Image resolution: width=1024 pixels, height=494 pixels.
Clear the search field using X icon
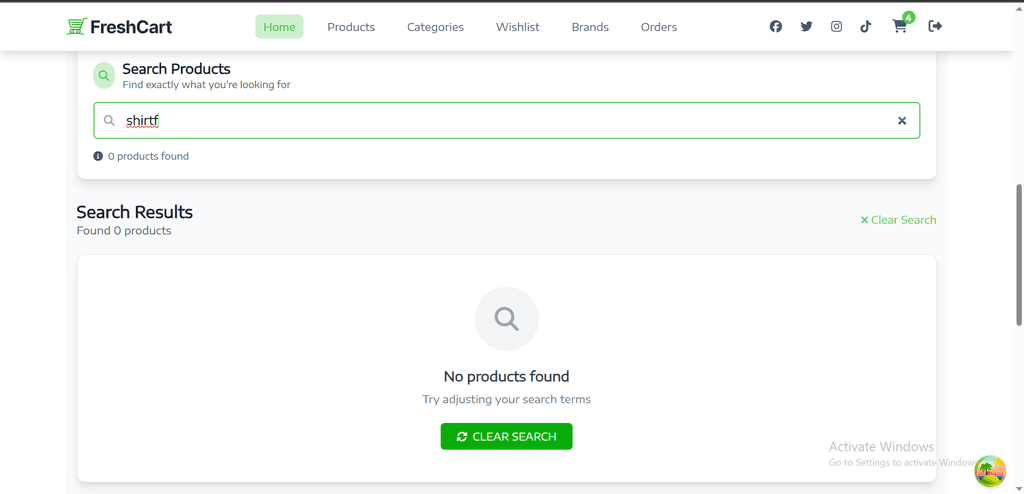pyautogui.click(x=902, y=121)
